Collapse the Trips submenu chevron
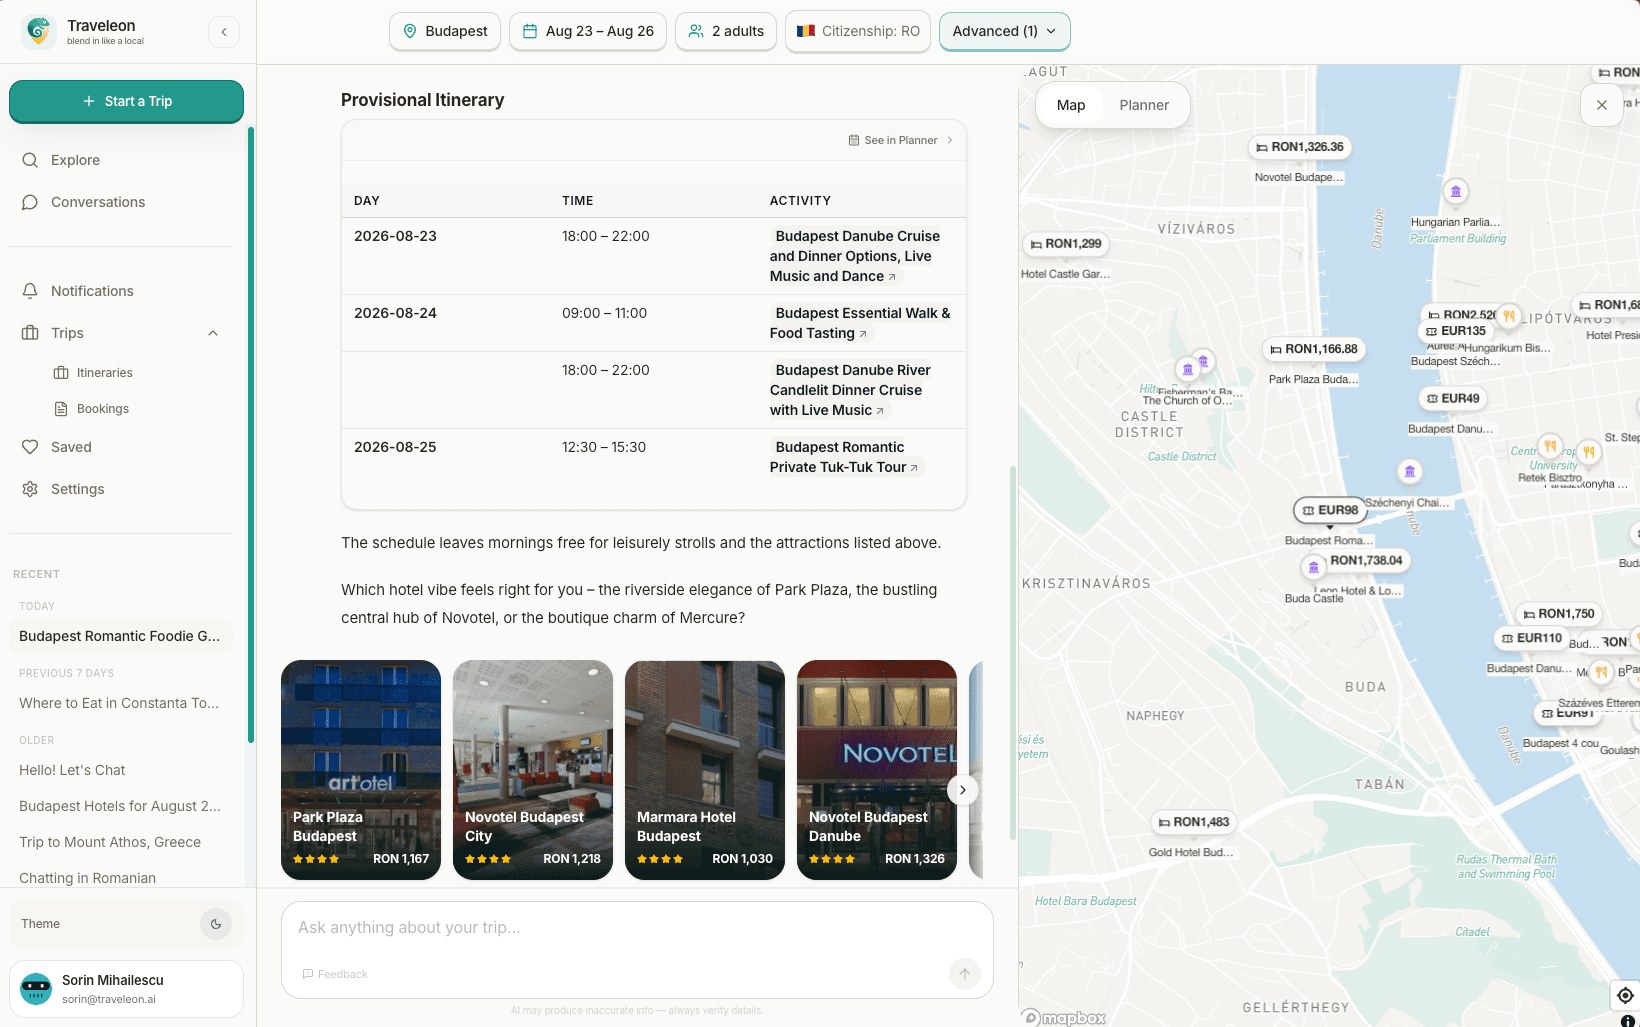Image resolution: width=1640 pixels, height=1027 pixels. (x=213, y=333)
